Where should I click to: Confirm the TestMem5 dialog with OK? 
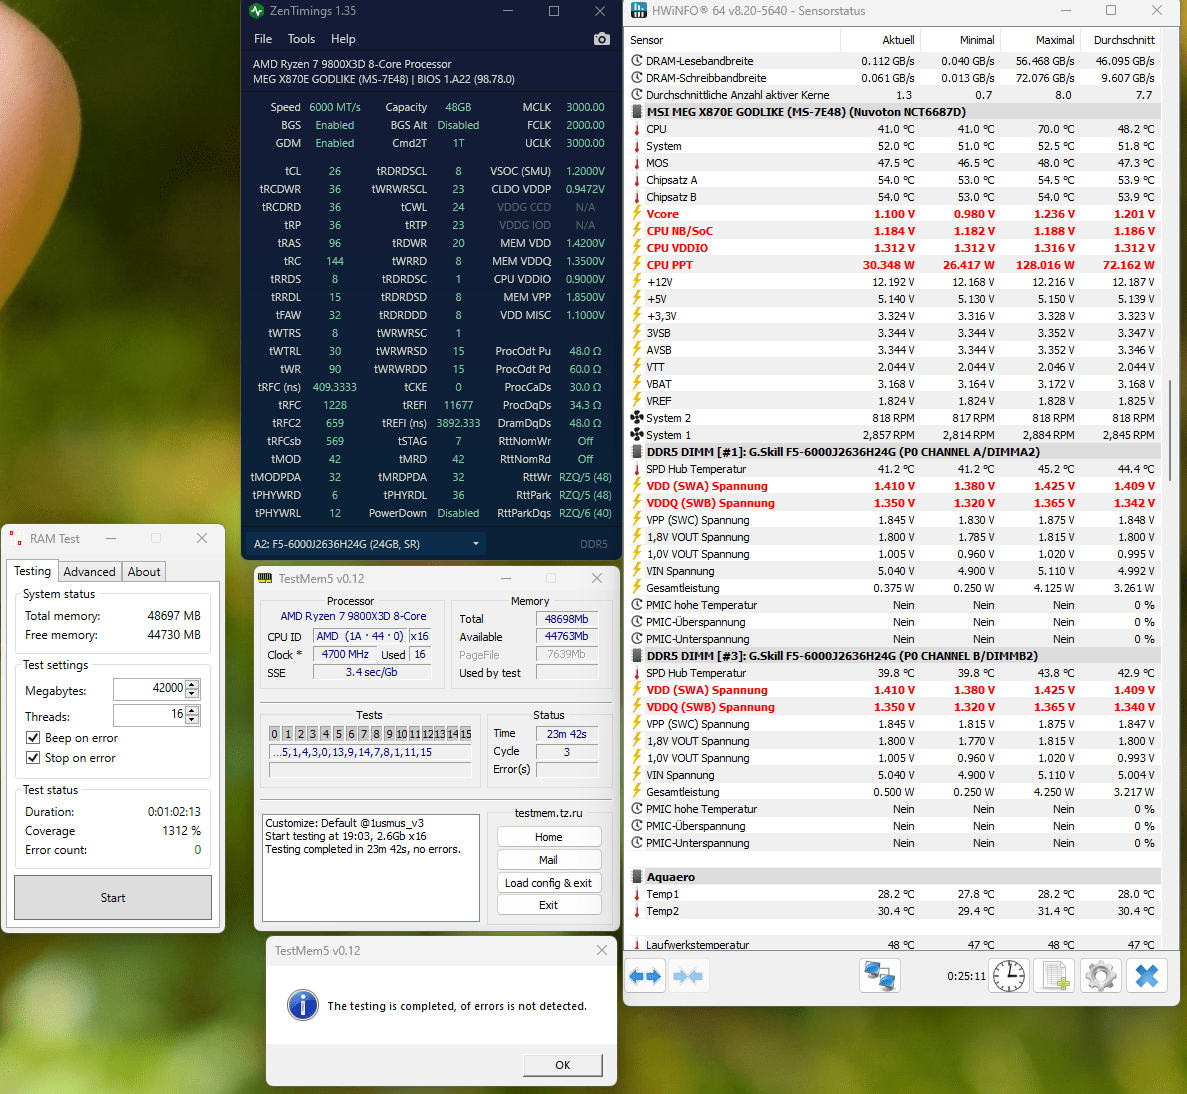click(x=562, y=1064)
